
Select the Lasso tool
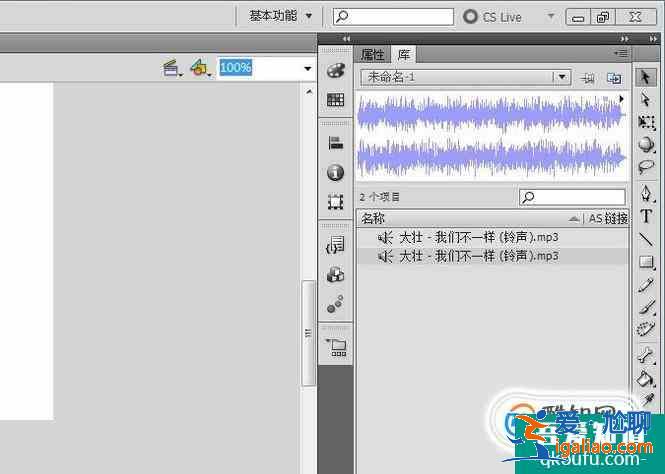point(645,166)
